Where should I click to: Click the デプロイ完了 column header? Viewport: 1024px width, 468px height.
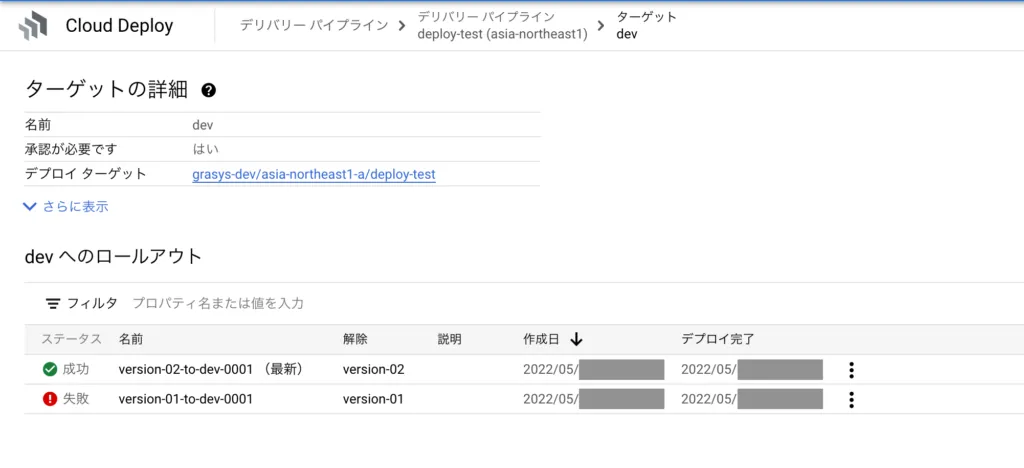click(x=718, y=339)
